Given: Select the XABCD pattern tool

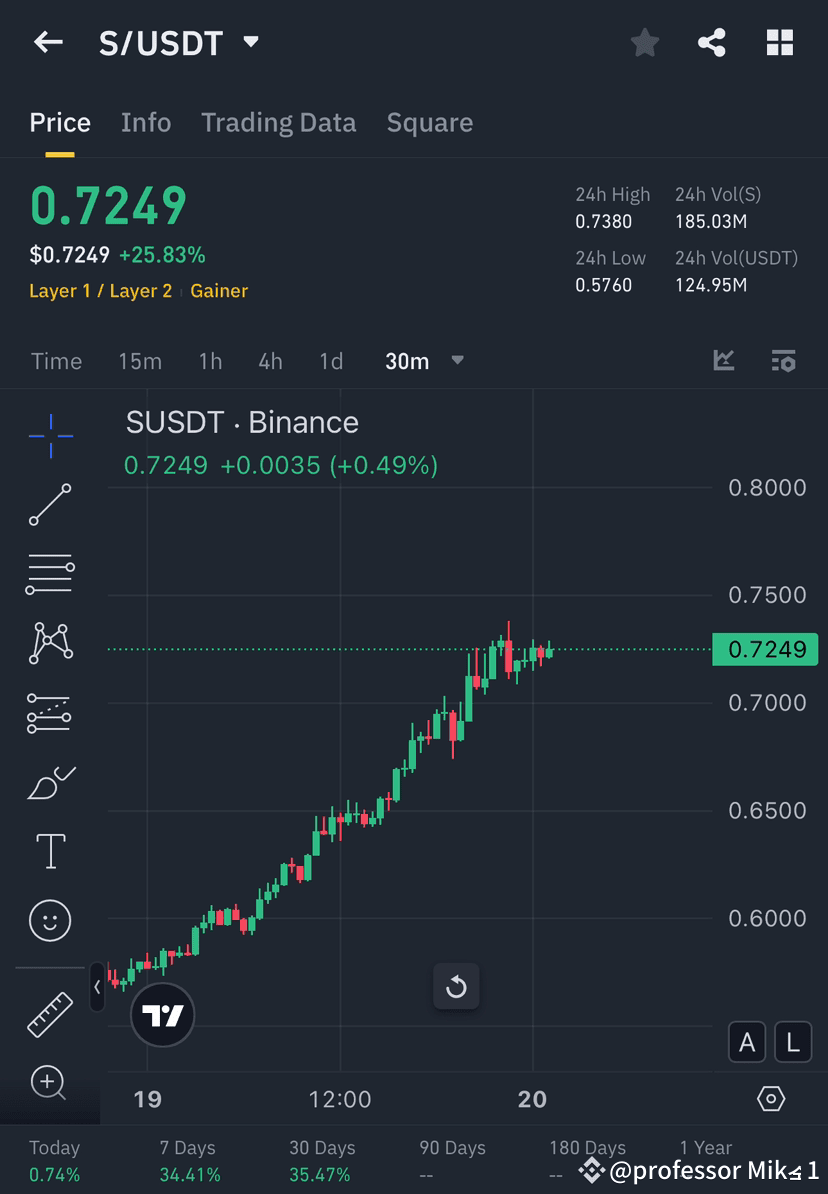Looking at the screenshot, I should tap(49, 643).
